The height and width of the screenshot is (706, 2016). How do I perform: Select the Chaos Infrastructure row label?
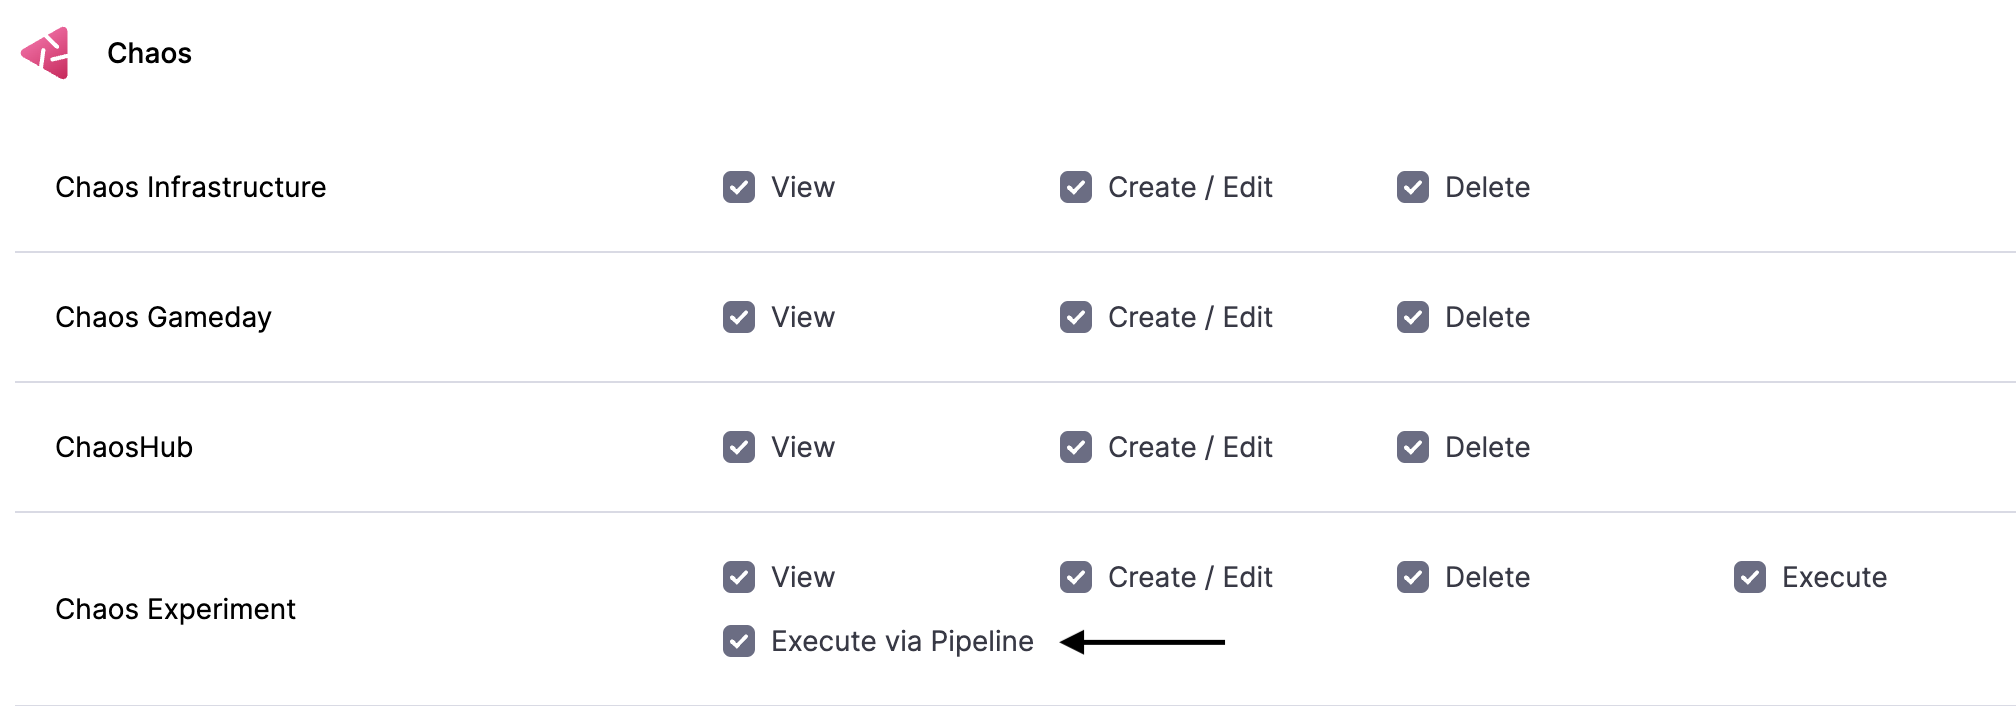190,187
